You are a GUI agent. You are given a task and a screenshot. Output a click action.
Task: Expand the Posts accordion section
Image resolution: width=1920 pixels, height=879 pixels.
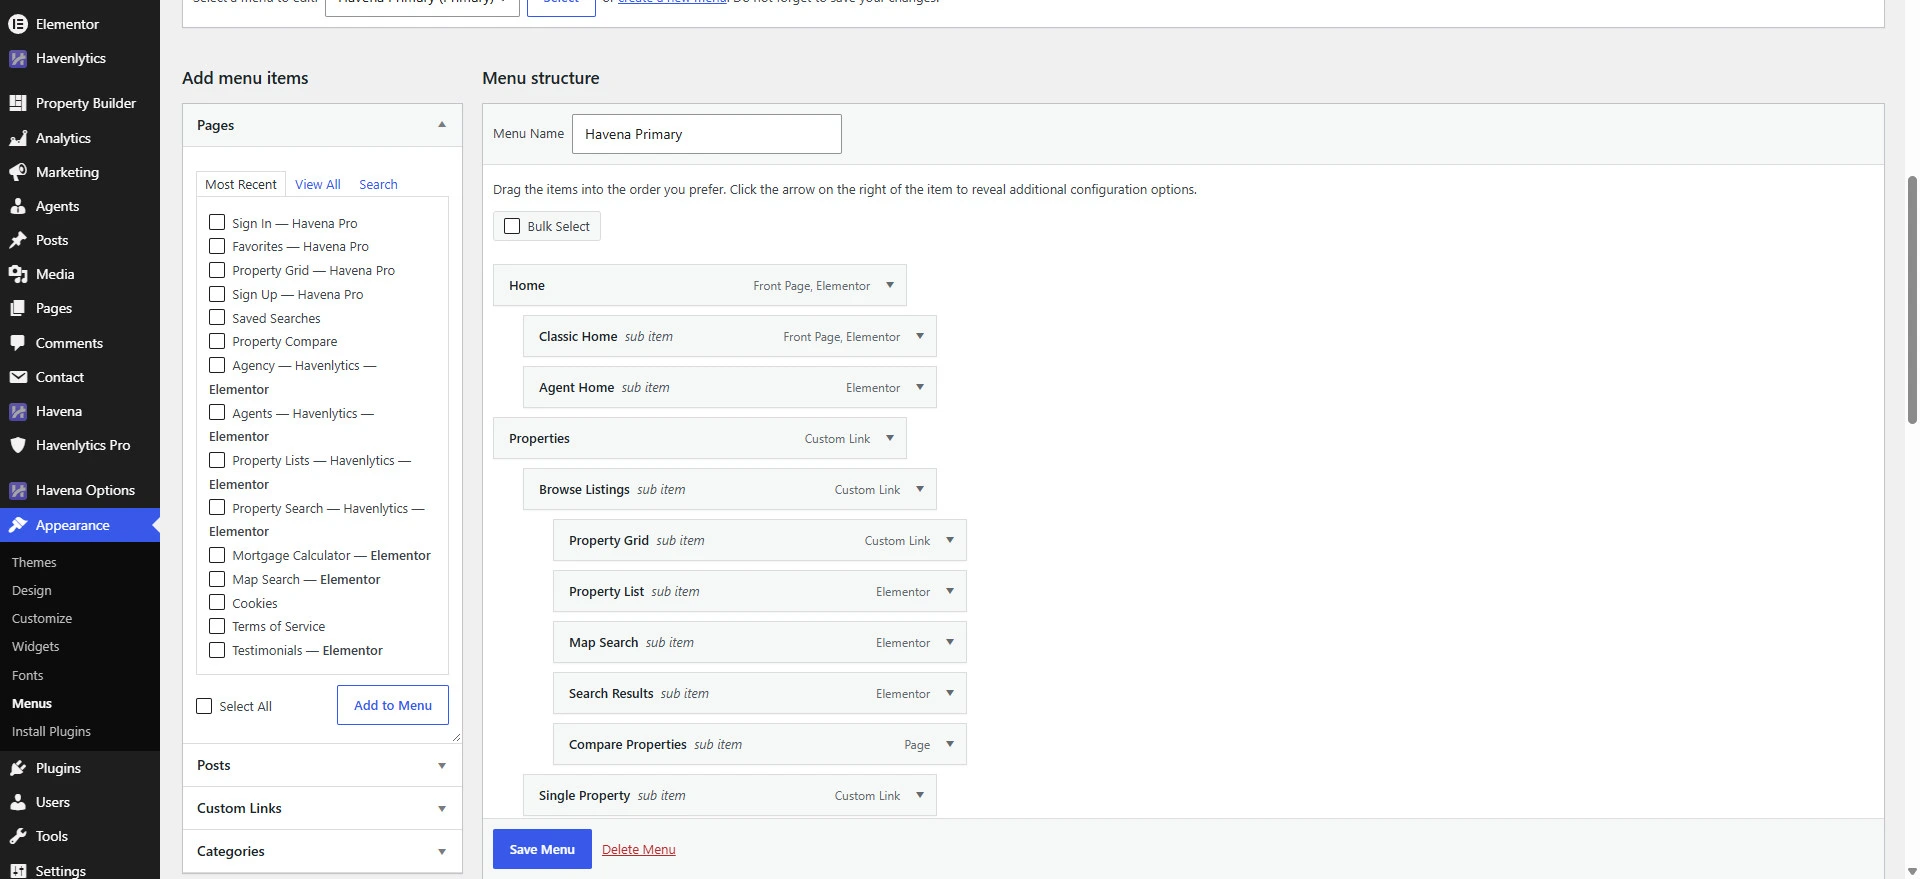[x=322, y=765]
